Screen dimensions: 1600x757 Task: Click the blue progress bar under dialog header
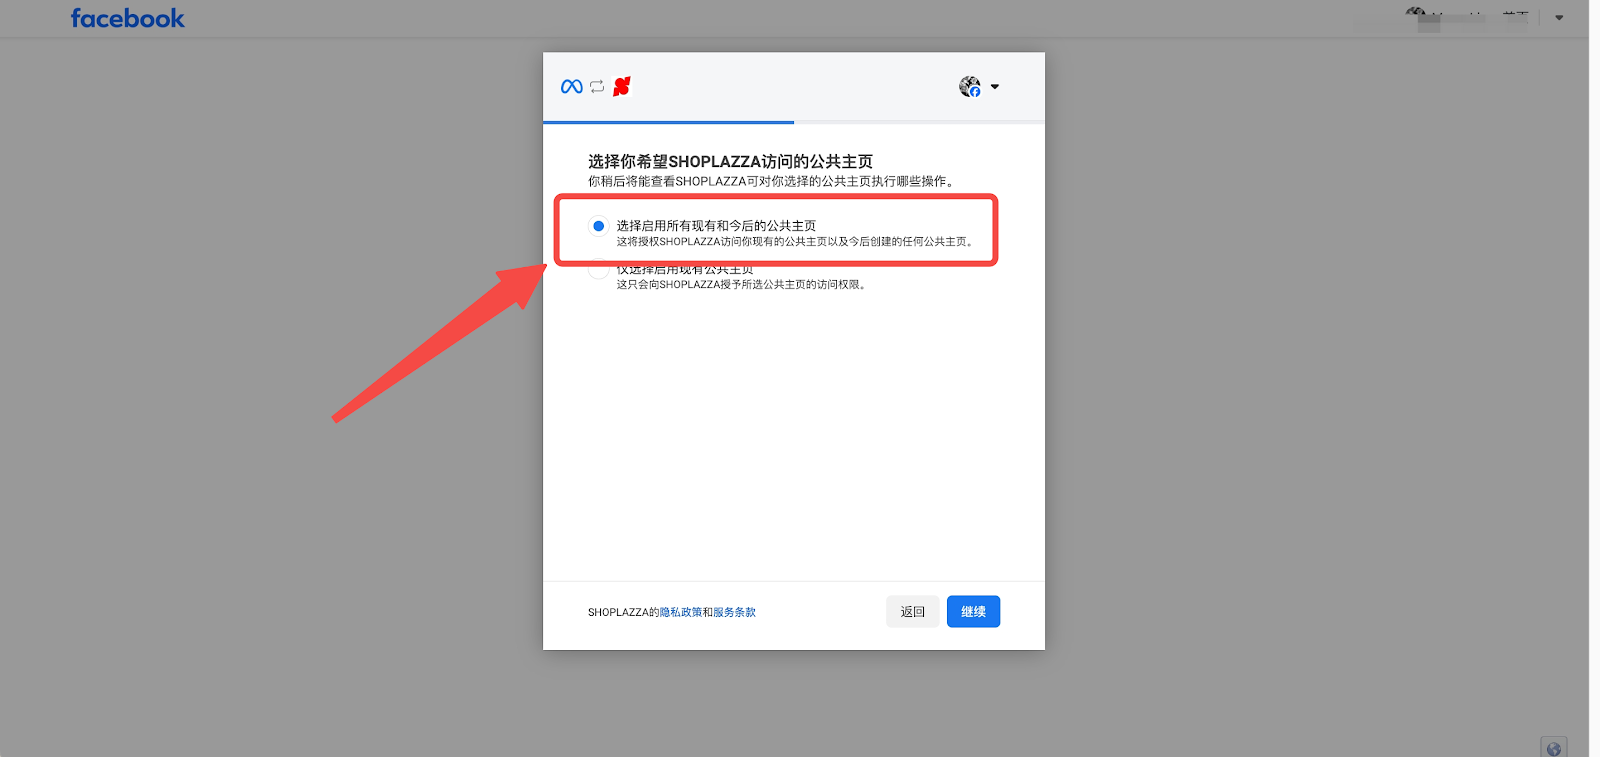tap(668, 122)
